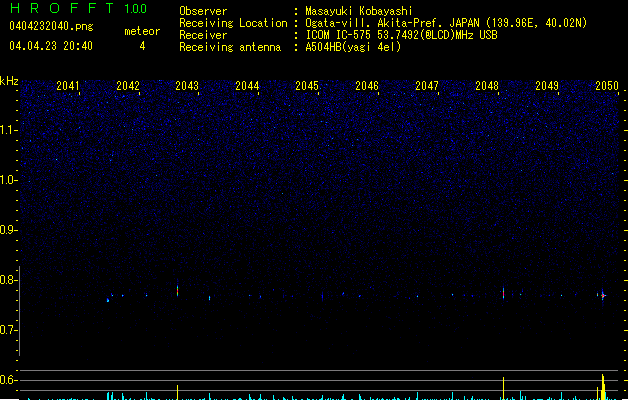This screenshot has width=629, height=400.
Task: Click the kHz axis unit label
Action: pos(9,81)
